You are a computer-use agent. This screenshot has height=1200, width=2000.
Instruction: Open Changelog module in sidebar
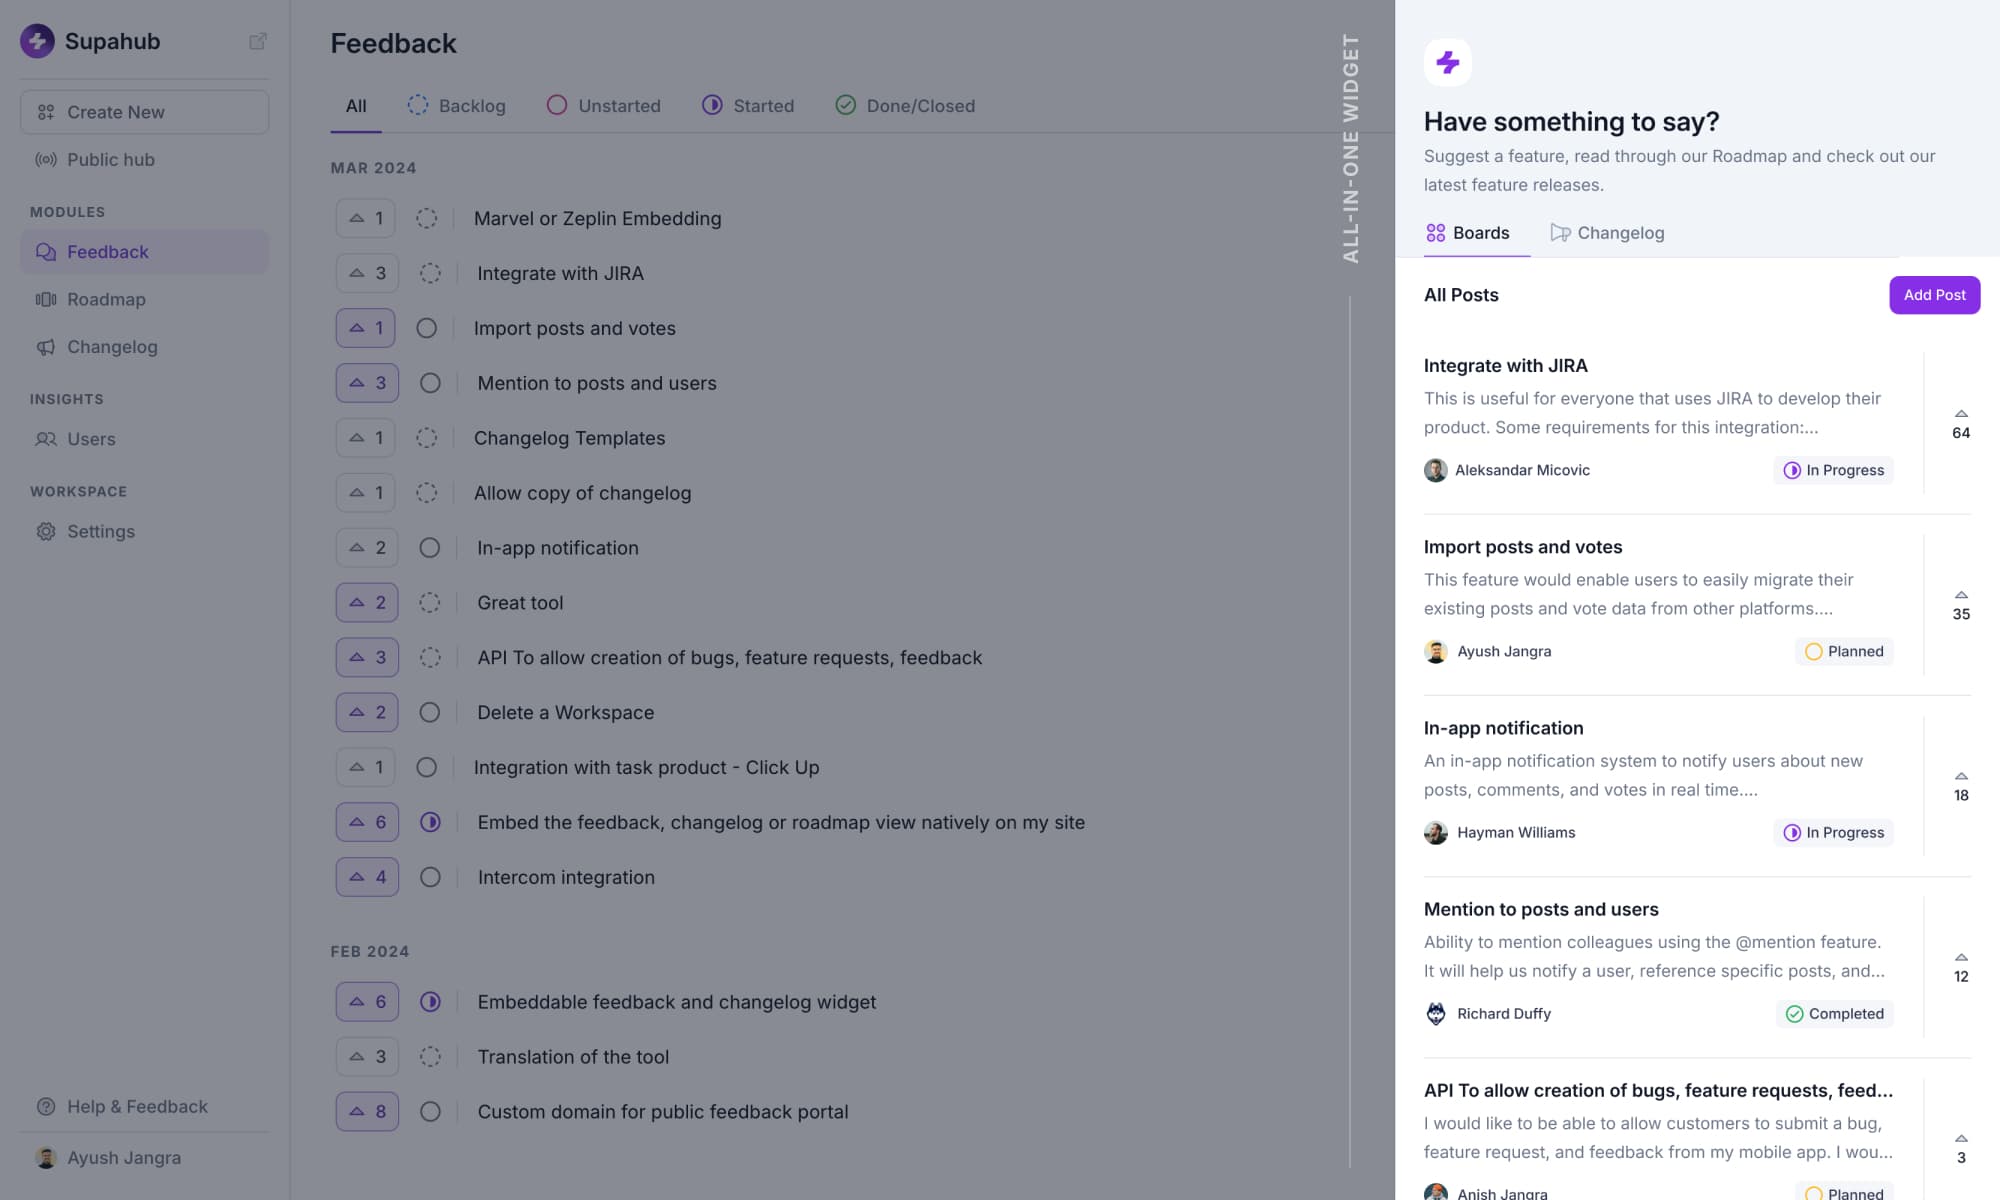click(111, 347)
